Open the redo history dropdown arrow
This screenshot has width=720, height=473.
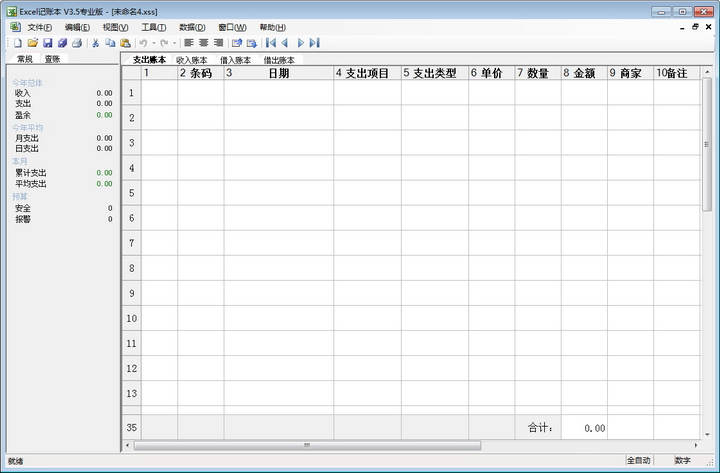[x=175, y=43]
